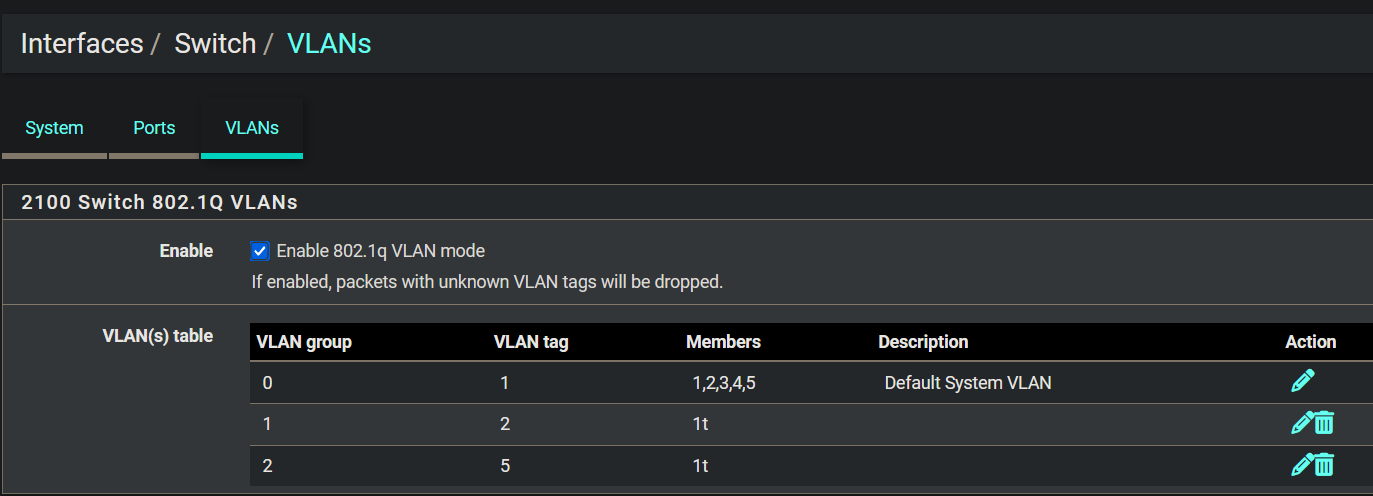Image resolution: width=1373 pixels, height=496 pixels.
Task: Switch to the System tab
Action: tap(54, 128)
